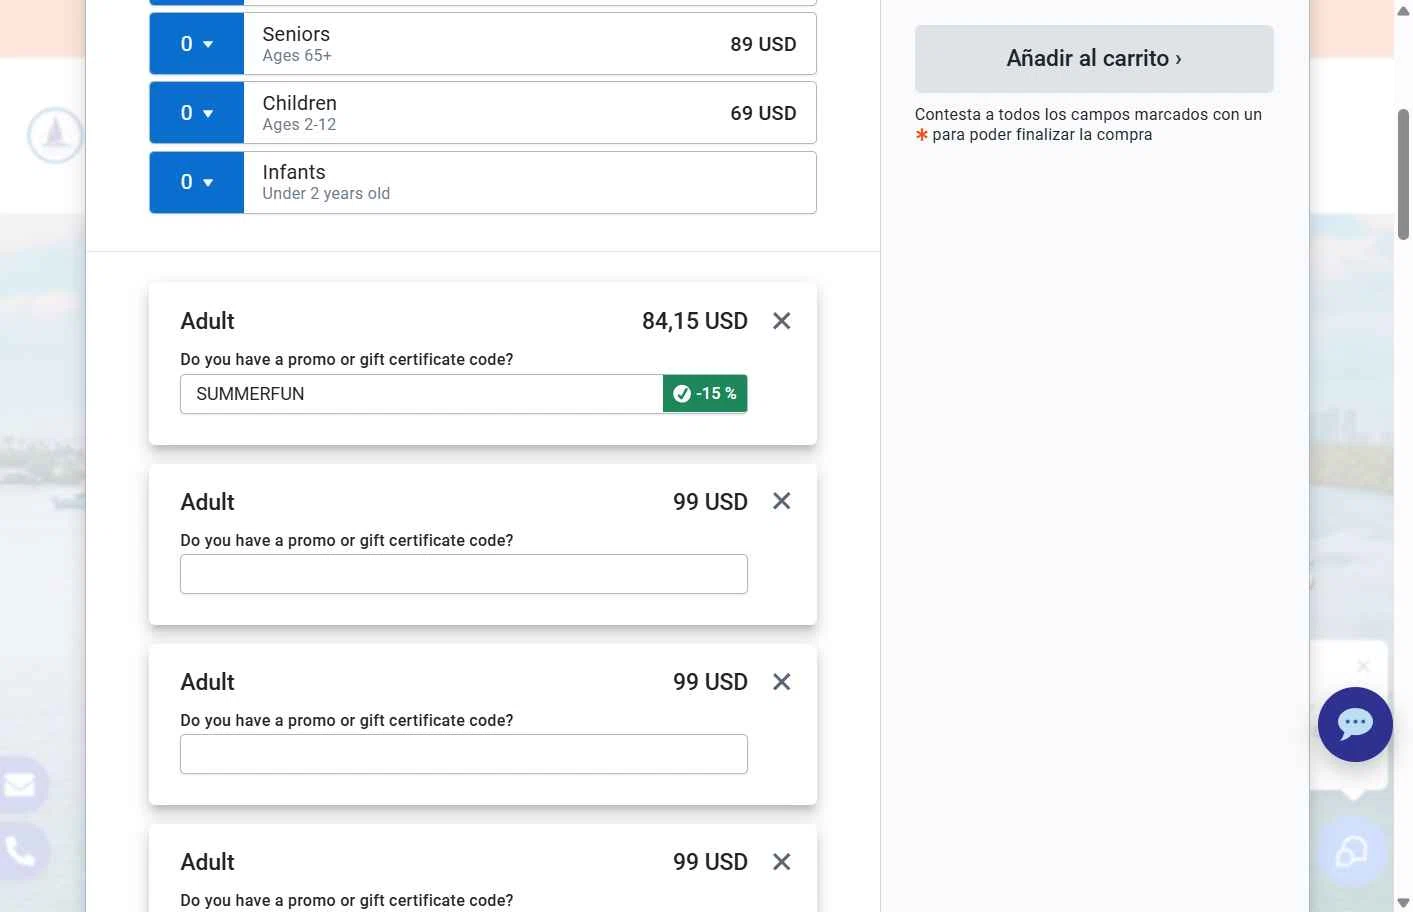Viewport: 1413px width, 912px height.
Task: Open Children quantity dropdown
Action: coord(197,113)
